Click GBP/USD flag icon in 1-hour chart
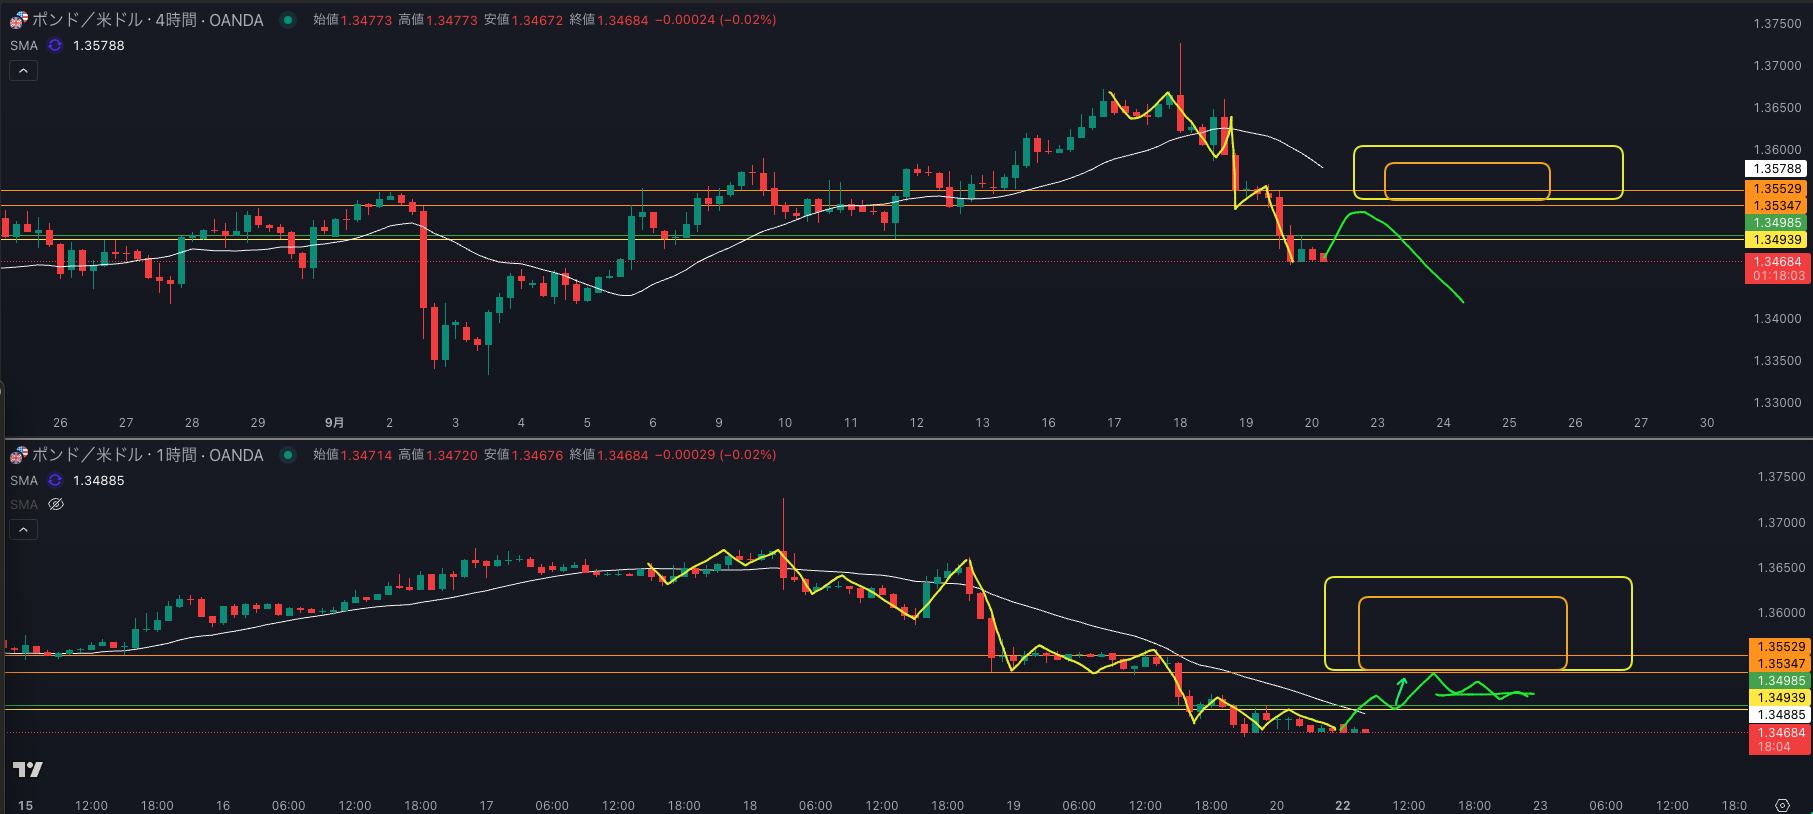This screenshot has width=1813, height=814. click(x=19, y=455)
